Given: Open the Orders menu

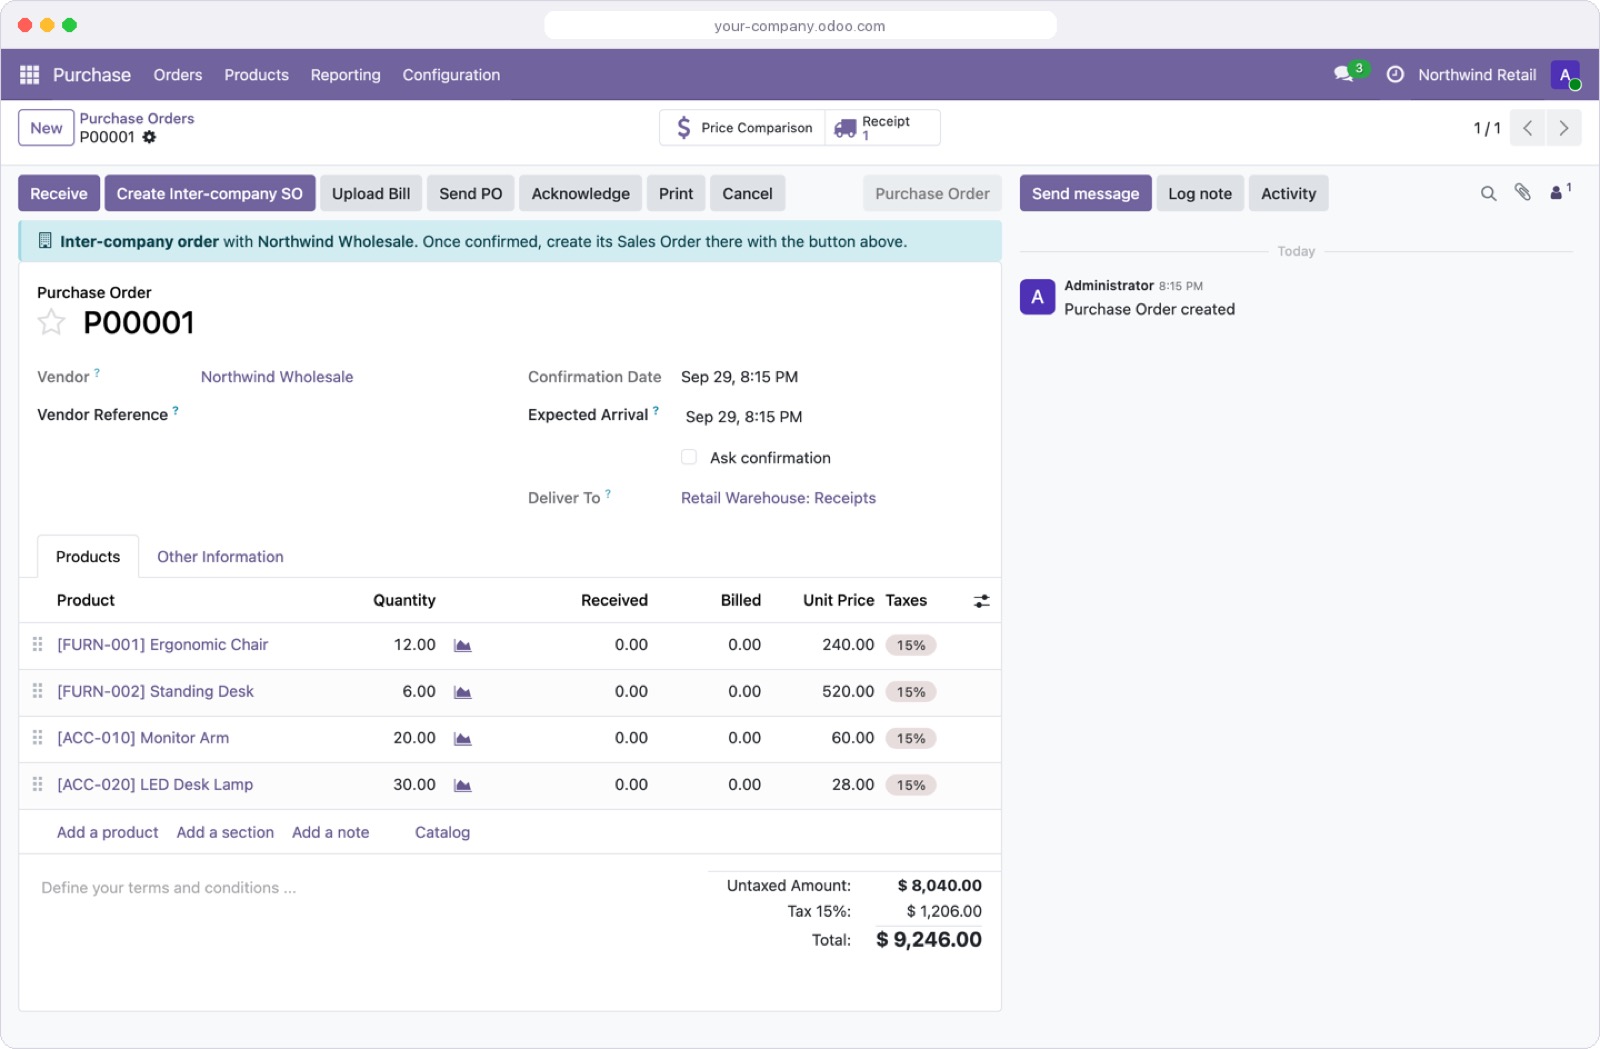Looking at the screenshot, I should (x=178, y=75).
